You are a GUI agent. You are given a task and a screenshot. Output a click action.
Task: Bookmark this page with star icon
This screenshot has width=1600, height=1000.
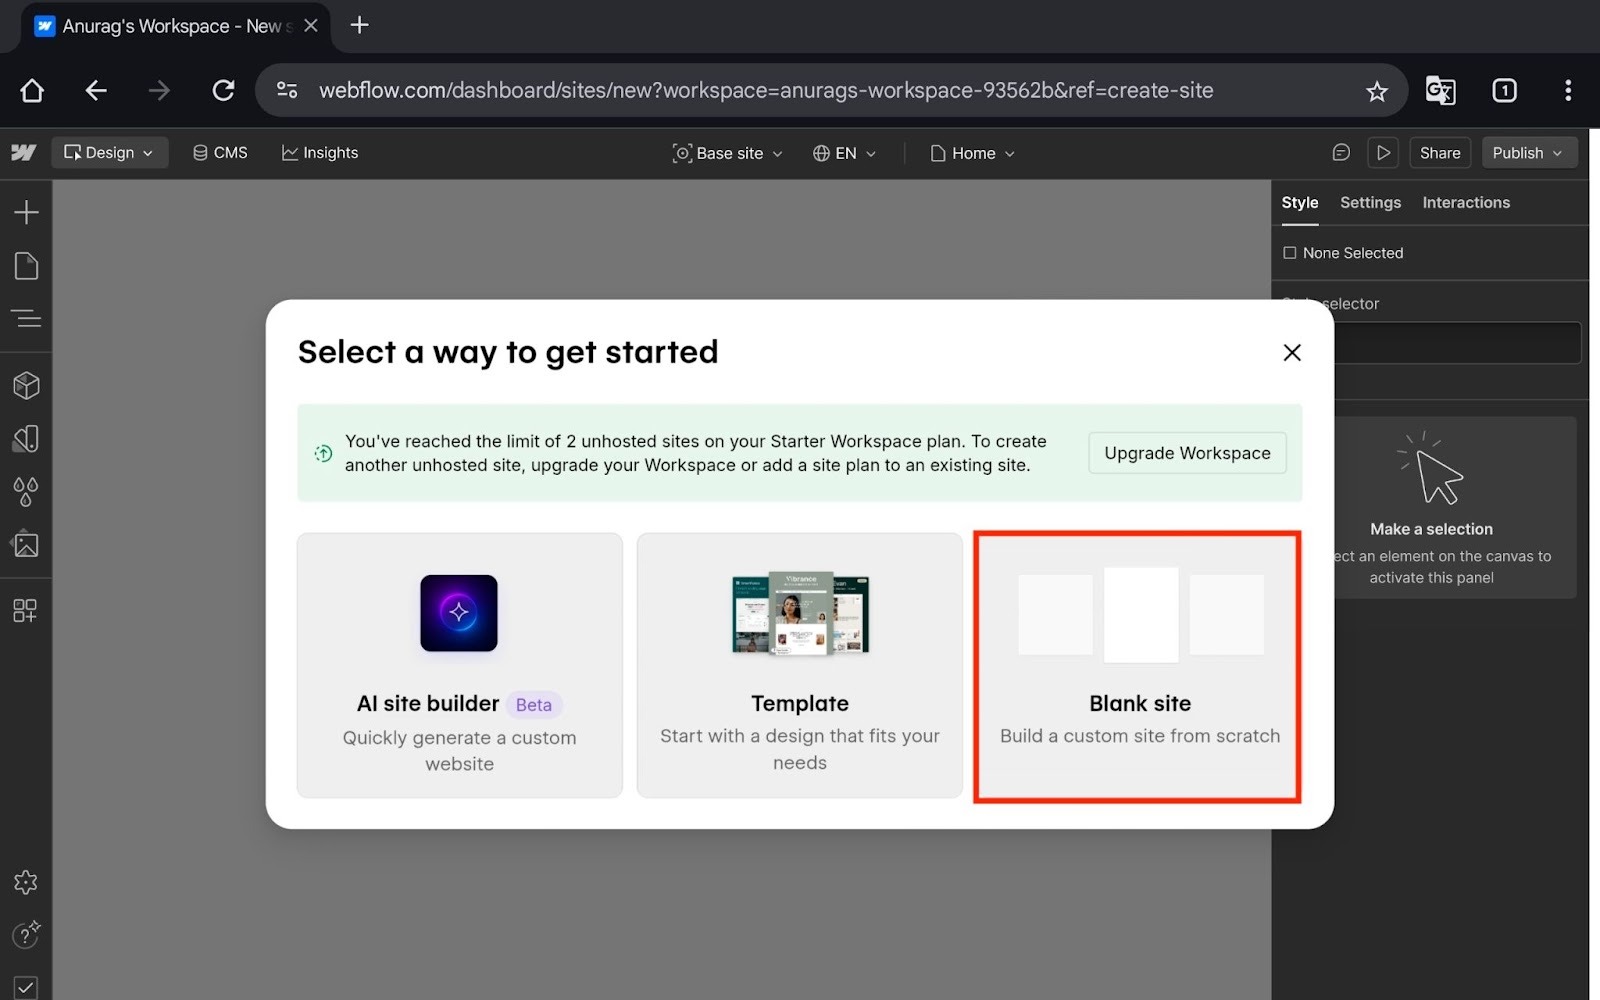(x=1377, y=92)
